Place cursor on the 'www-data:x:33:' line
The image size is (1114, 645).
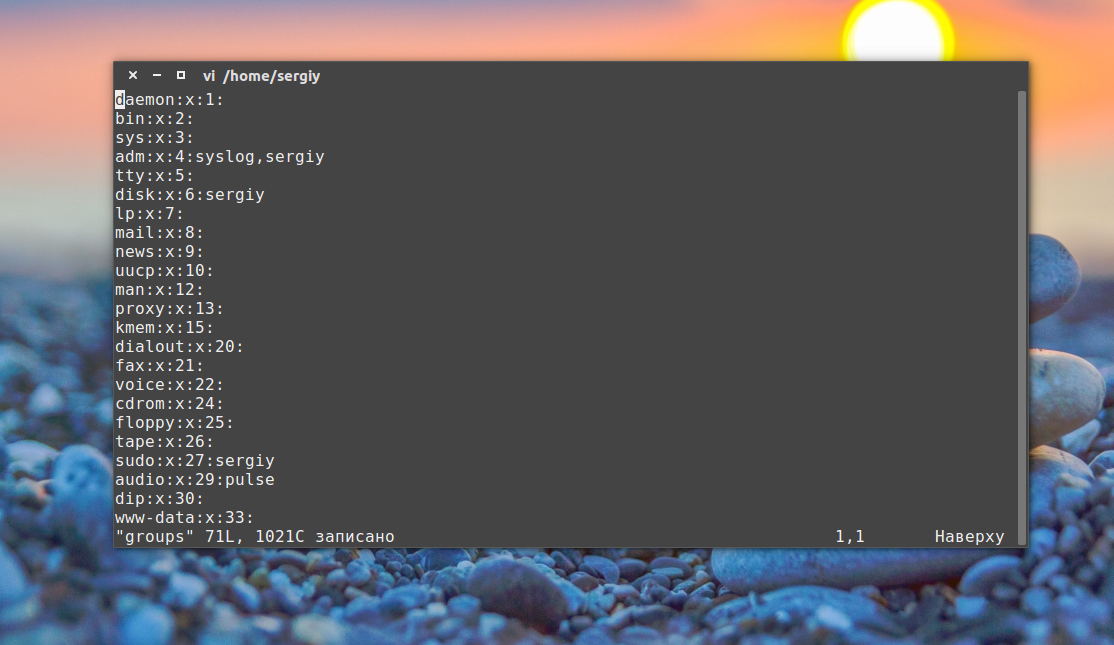[184, 517]
